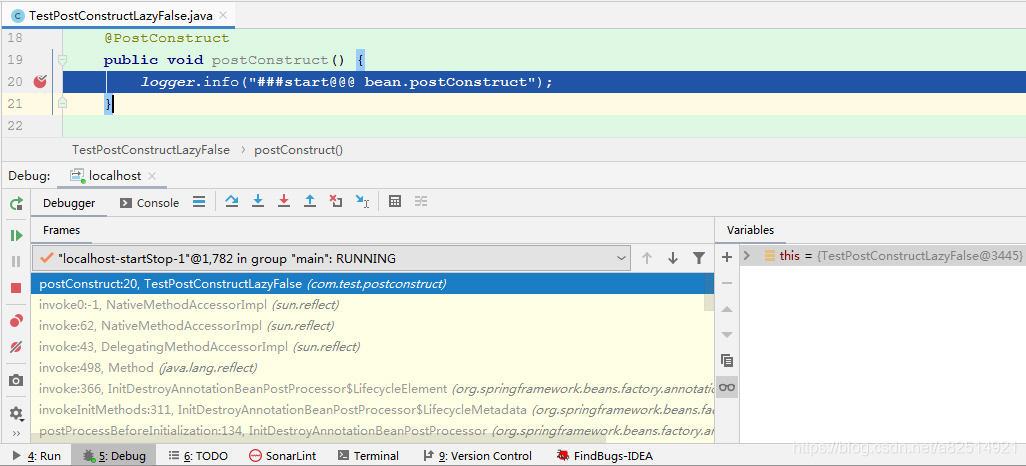This screenshot has width=1026, height=466.
Task: Open the 6: TODO tool window
Action: click(198, 456)
